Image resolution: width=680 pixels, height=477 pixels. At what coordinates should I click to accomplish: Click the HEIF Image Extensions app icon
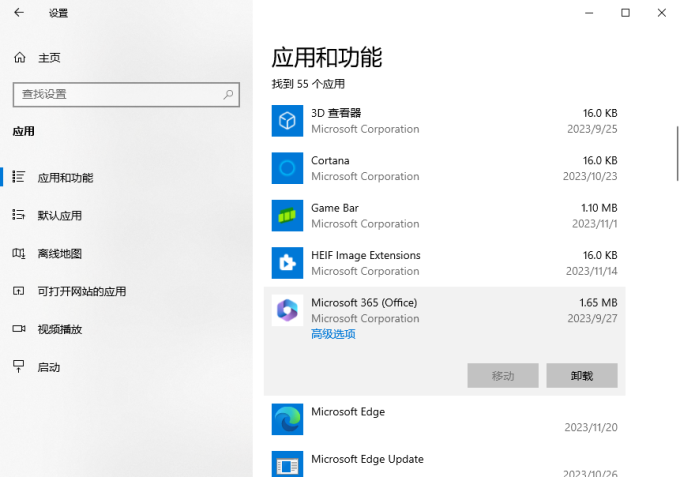287,263
